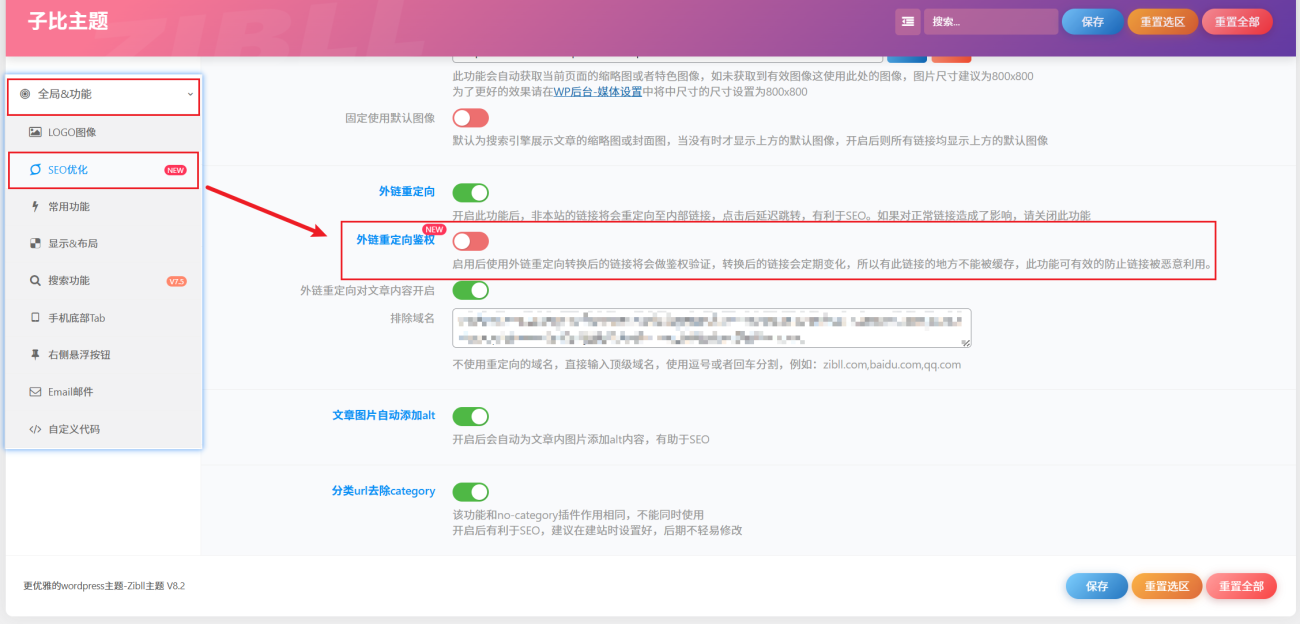Click the phone icon beside 手机底部Tab
Image resolution: width=1300 pixels, height=624 pixels.
coord(35,318)
